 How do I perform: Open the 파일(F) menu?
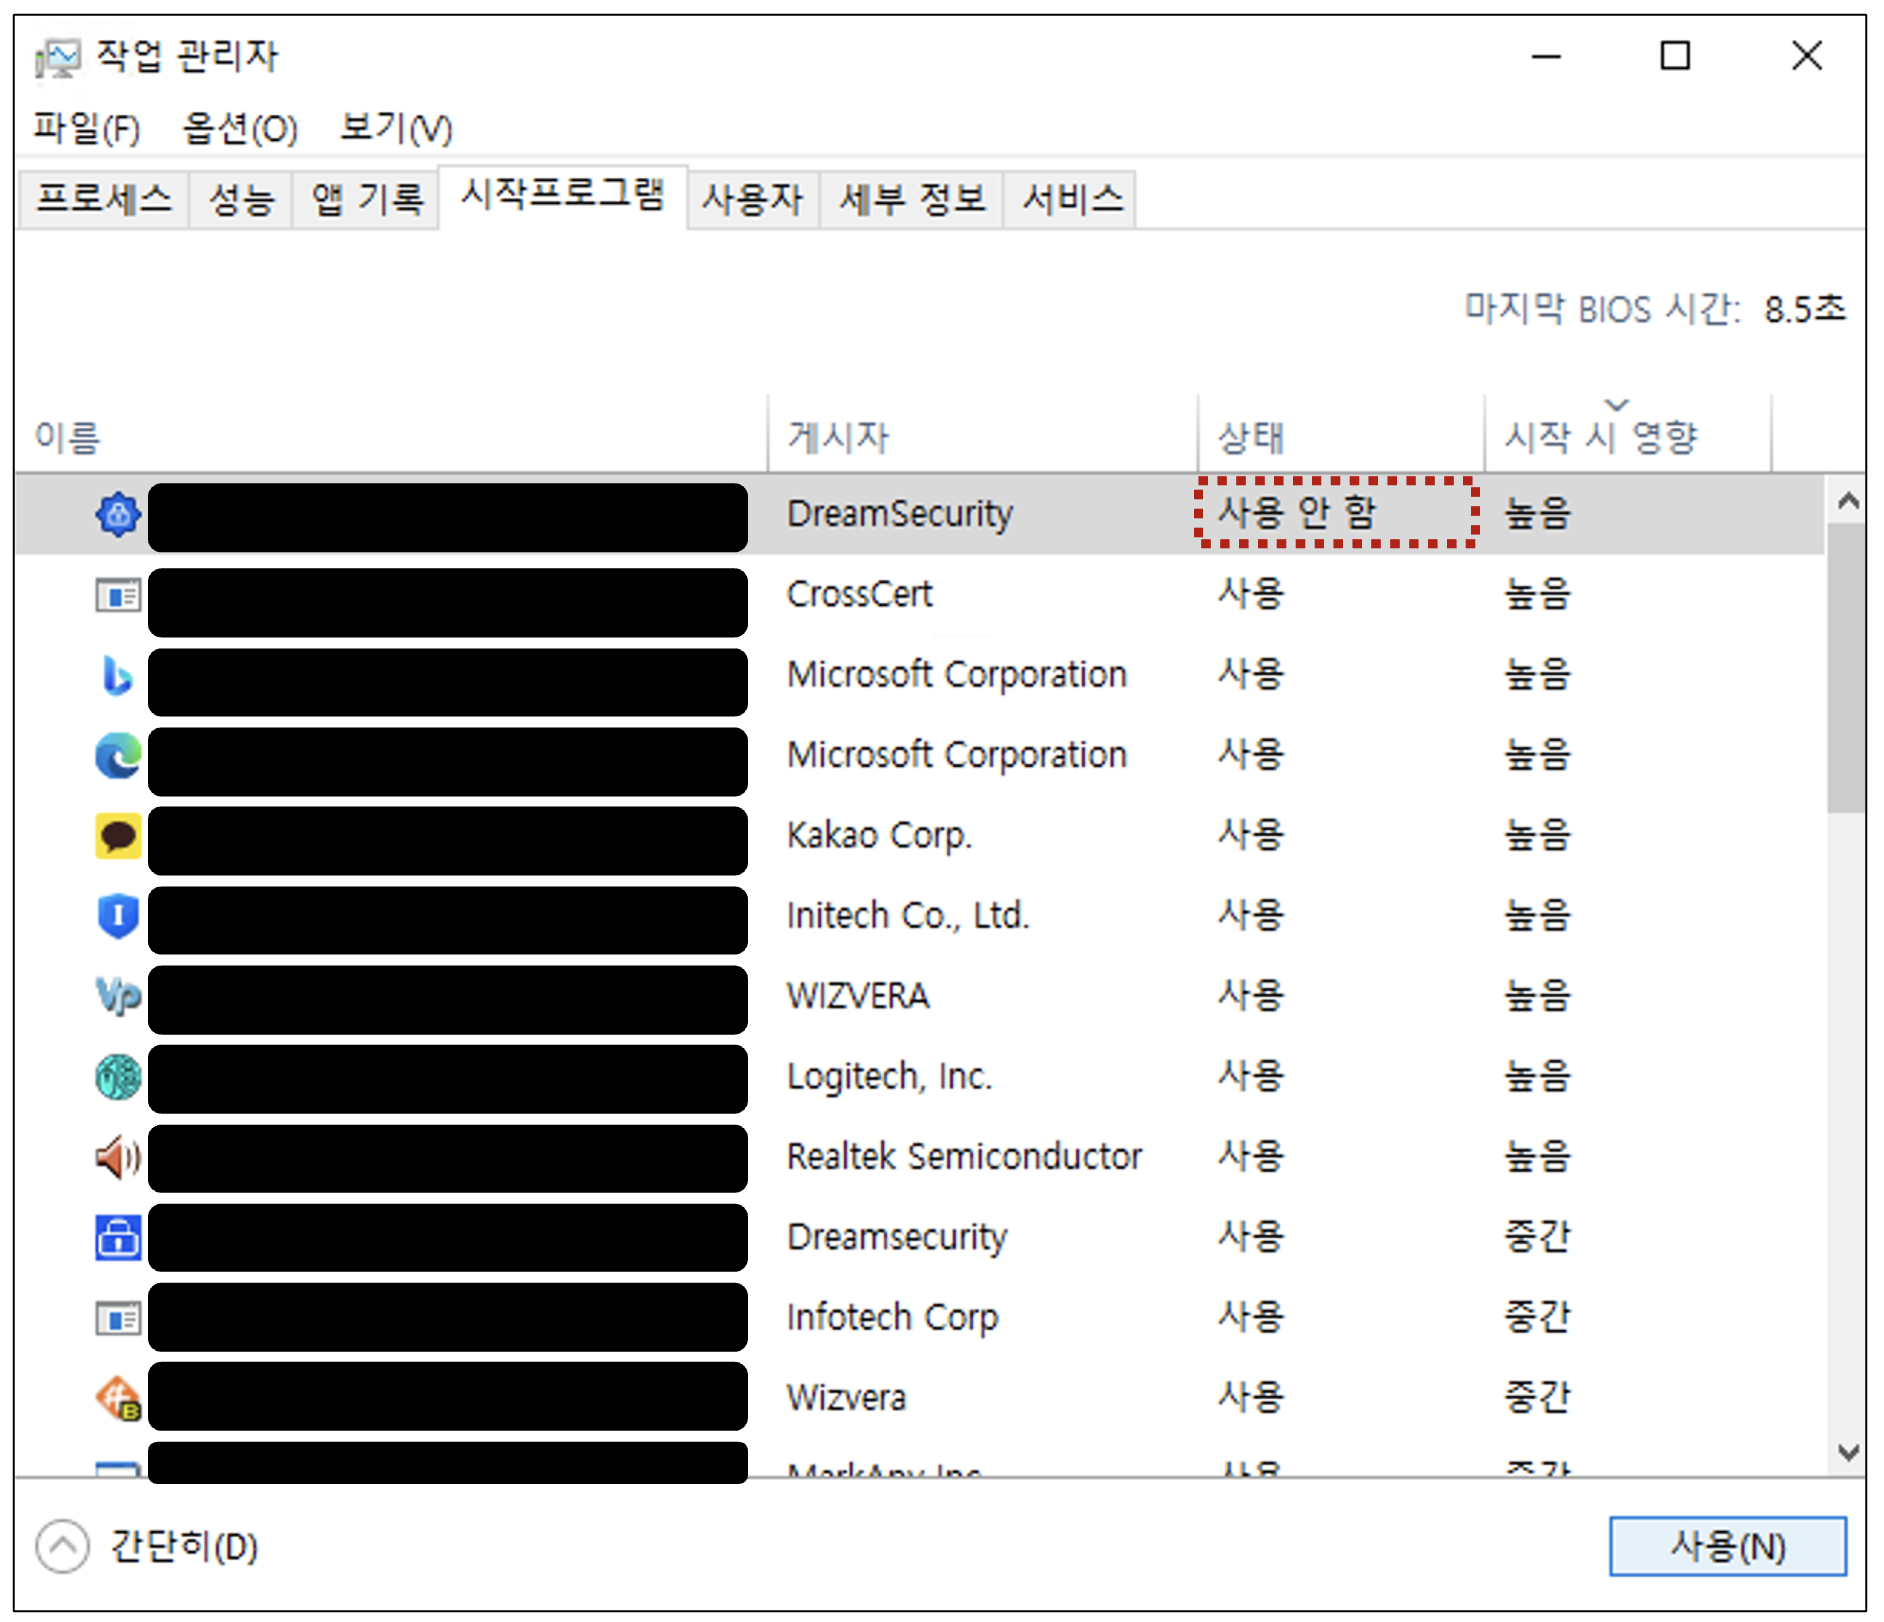pyautogui.click(x=87, y=128)
